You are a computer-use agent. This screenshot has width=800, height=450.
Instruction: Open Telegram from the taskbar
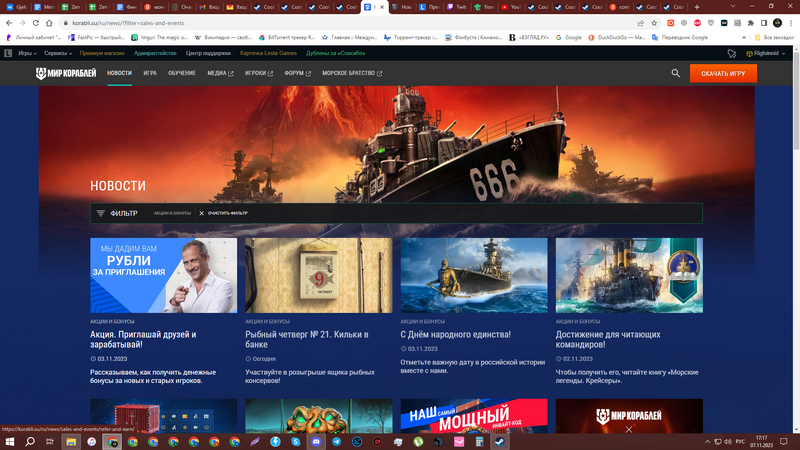pyautogui.click(x=337, y=441)
